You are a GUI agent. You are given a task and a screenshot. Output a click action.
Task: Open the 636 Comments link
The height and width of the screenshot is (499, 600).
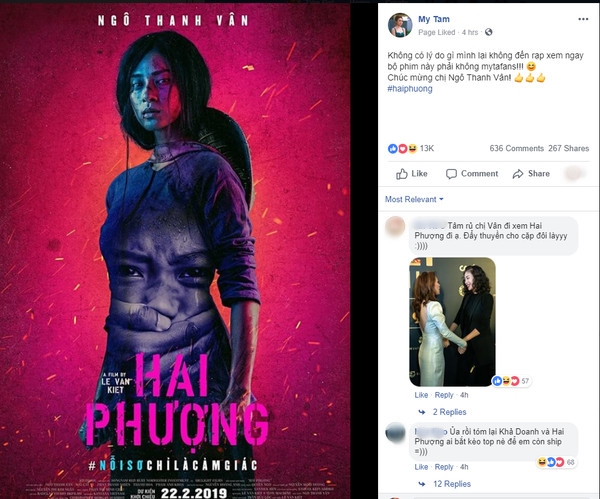click(517, 148)
